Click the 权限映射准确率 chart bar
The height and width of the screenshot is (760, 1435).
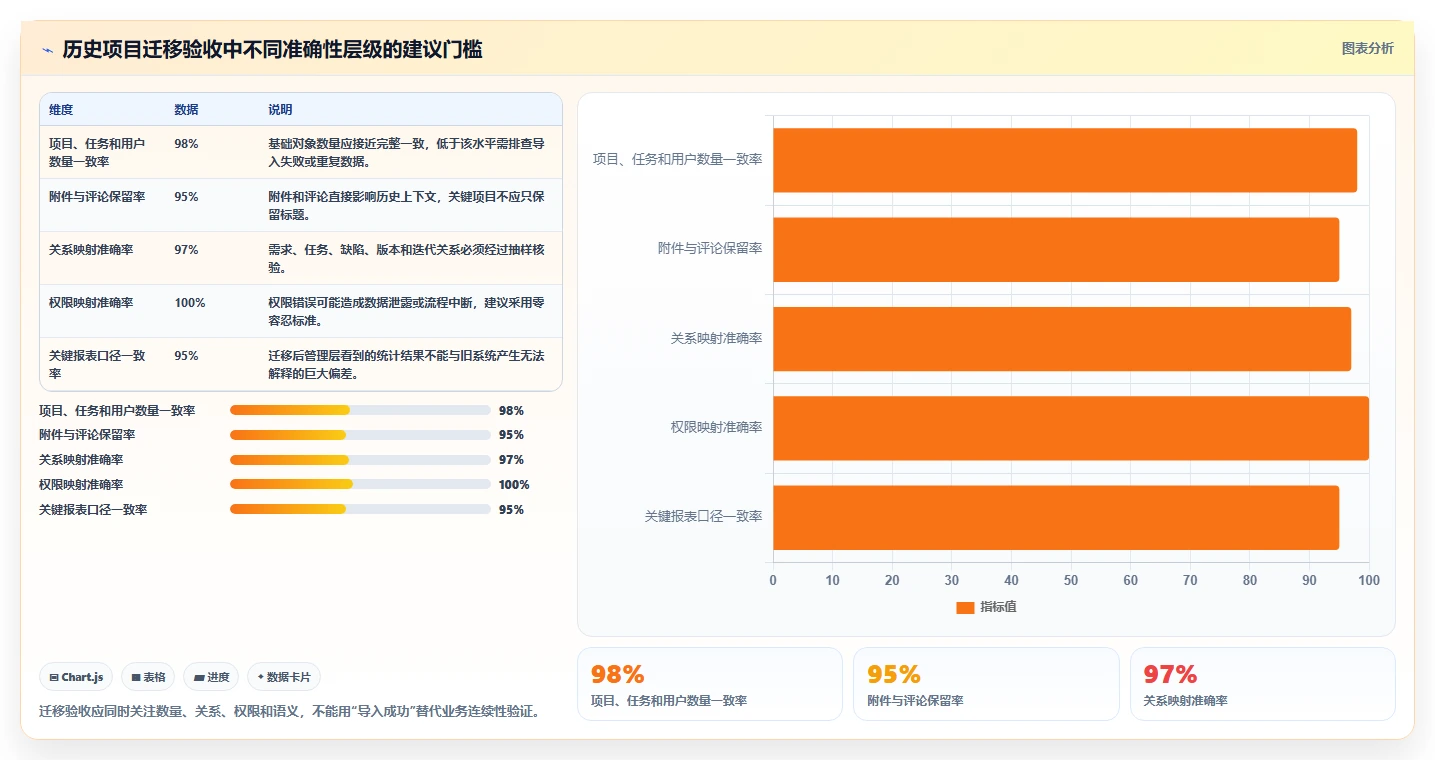[x=1071, y=428]
